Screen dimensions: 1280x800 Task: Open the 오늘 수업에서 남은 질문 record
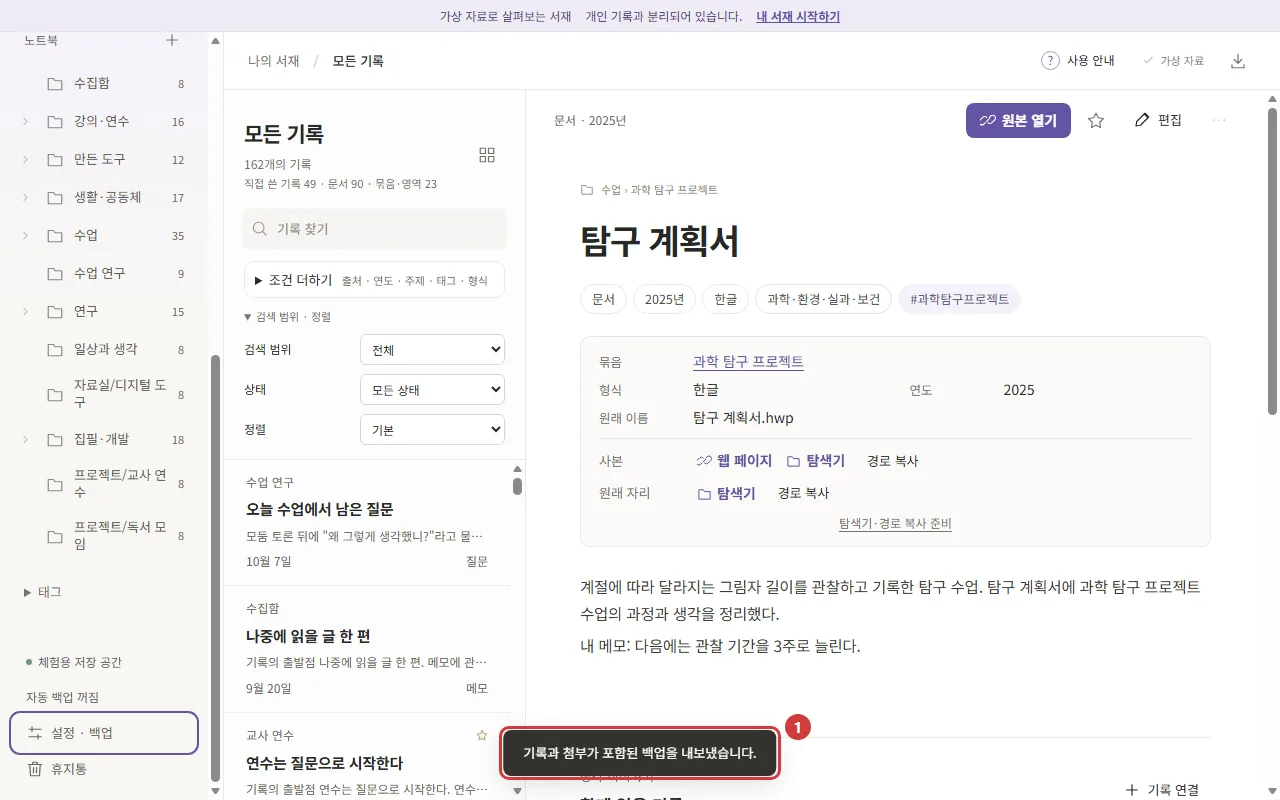(367, 523)
